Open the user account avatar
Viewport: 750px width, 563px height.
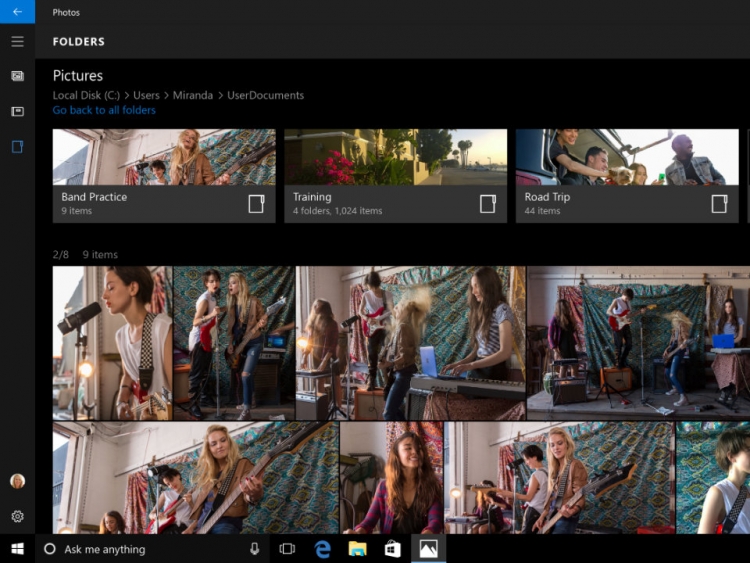coord(17,481)
